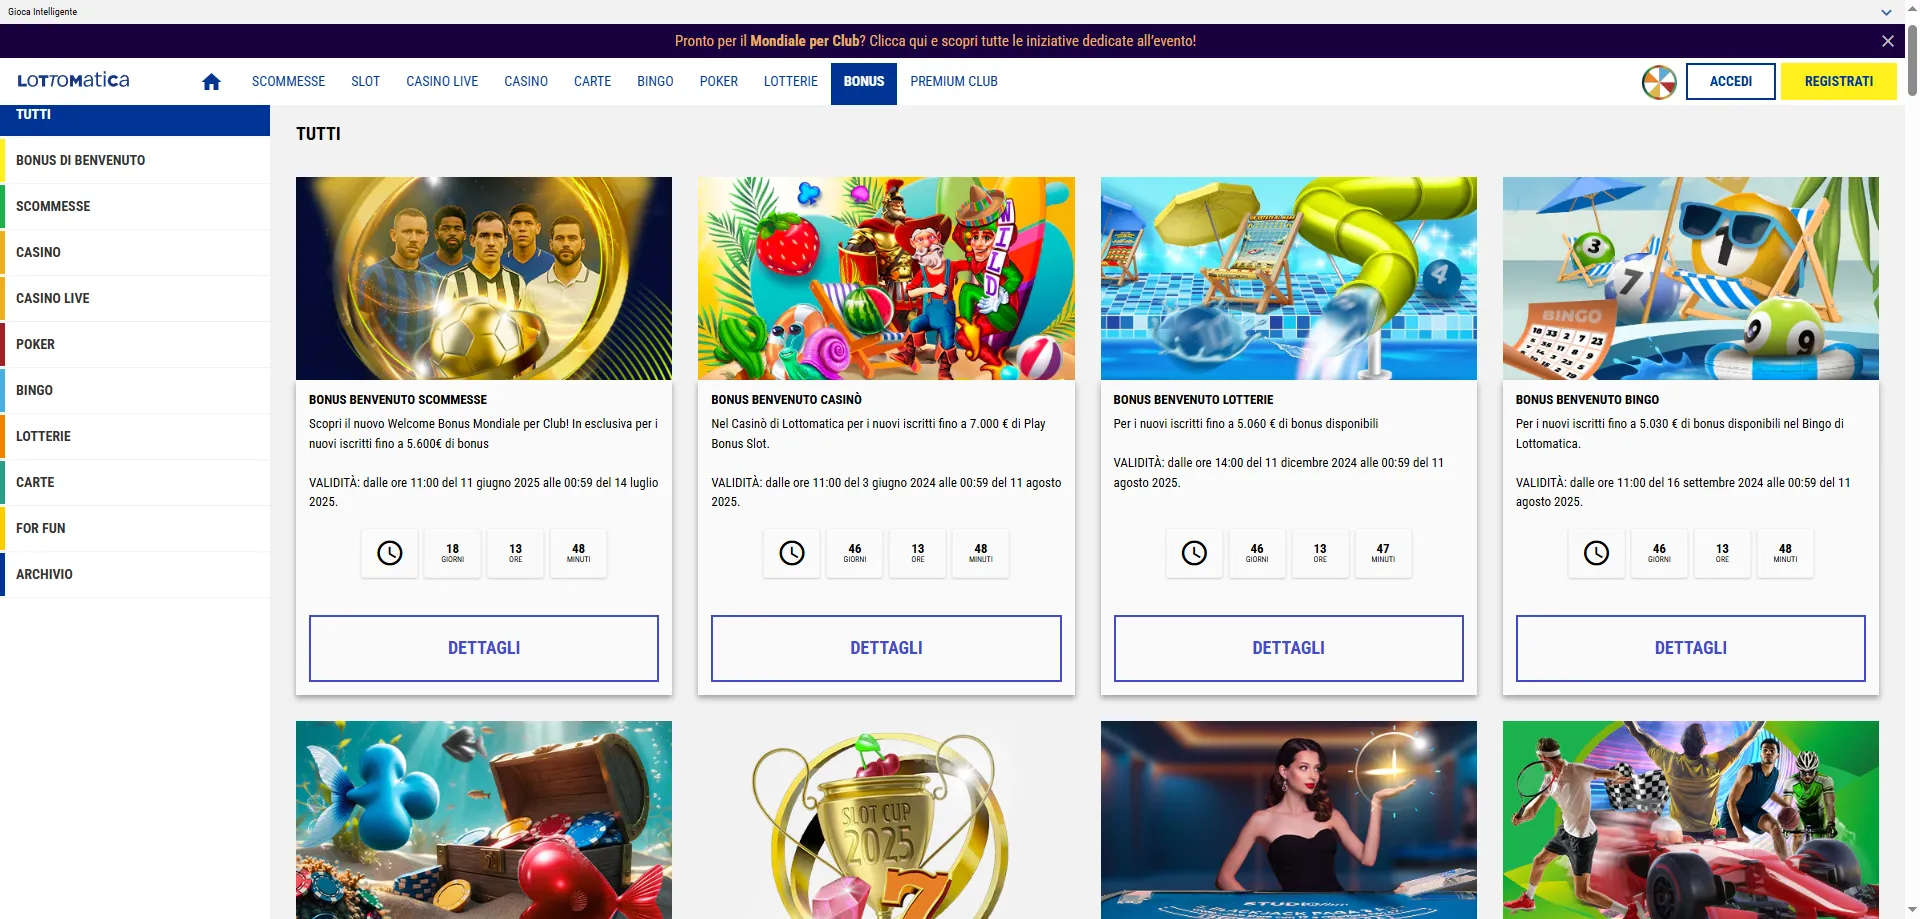Select Bonus di Benvenuto sidebar category

tap(81, 160)
